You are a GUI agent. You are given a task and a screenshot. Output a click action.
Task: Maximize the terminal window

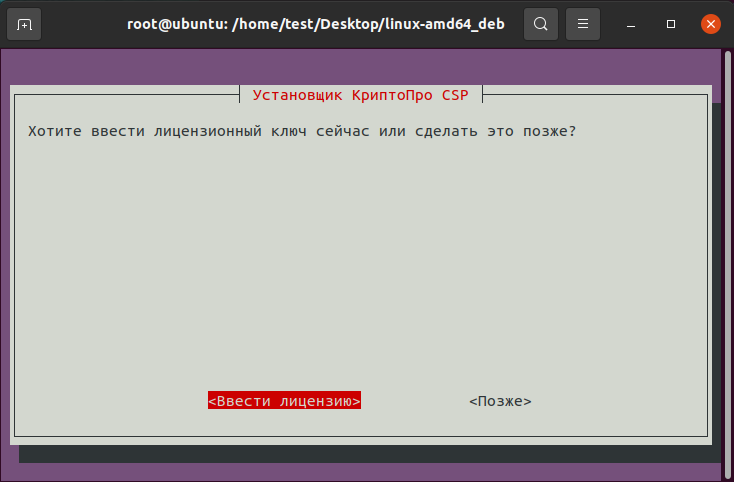coord(671,24)
